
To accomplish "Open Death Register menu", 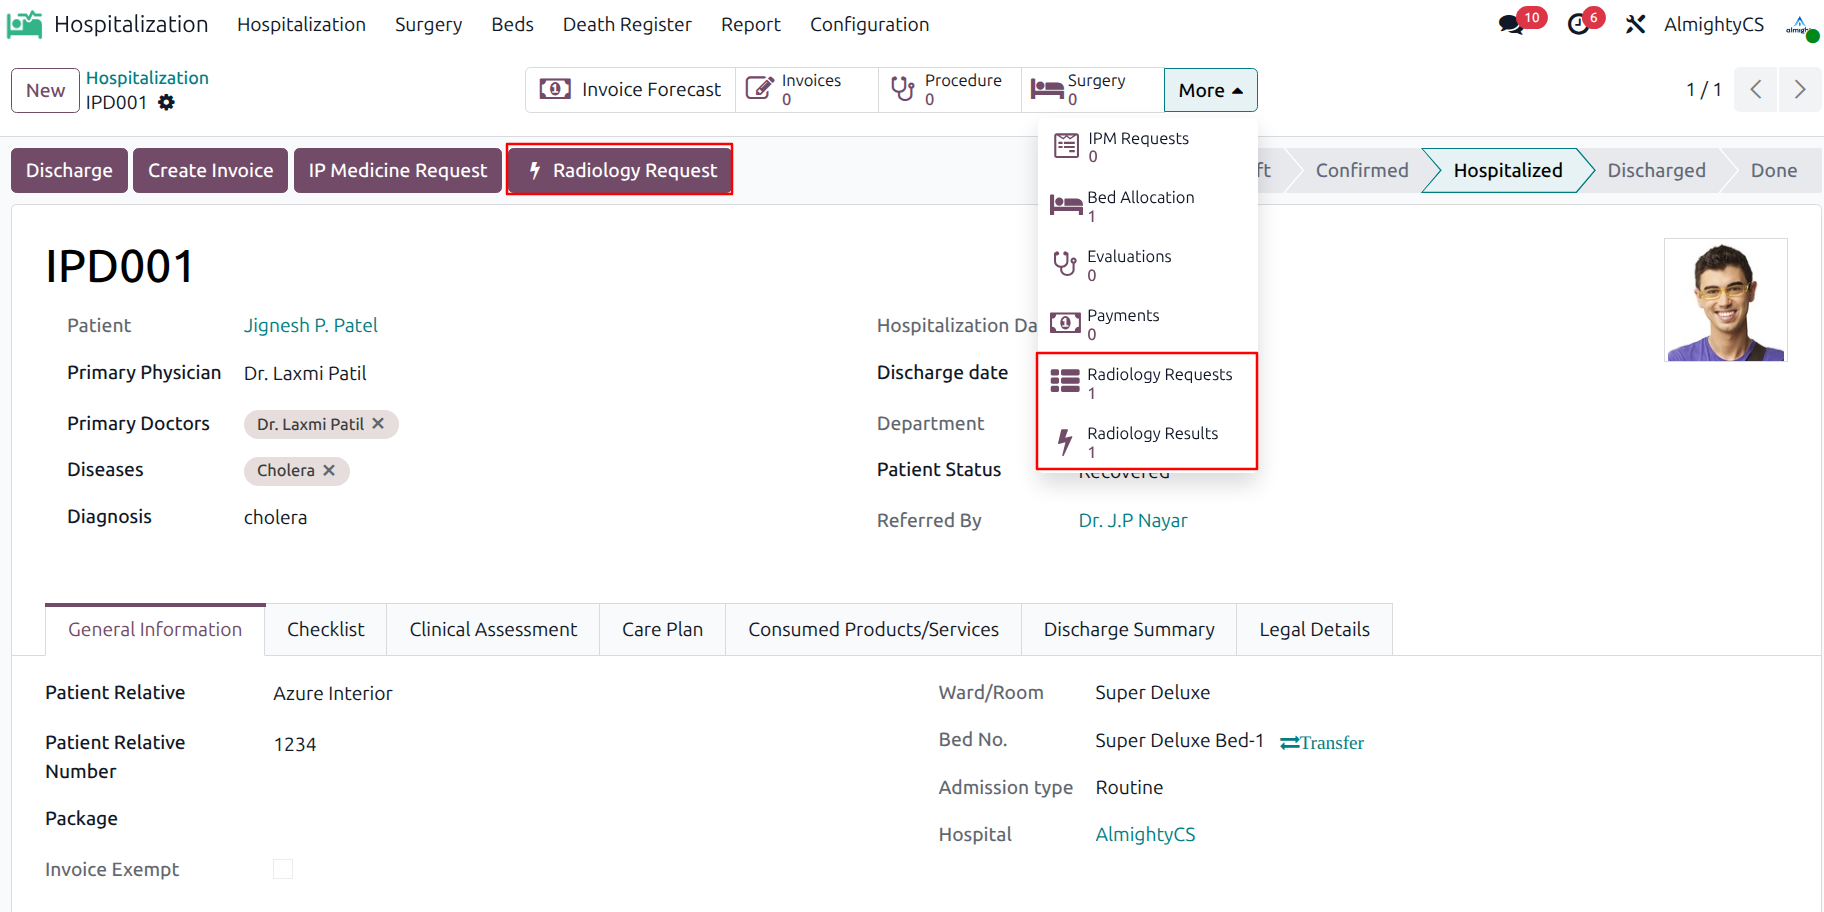I will 627,24.
